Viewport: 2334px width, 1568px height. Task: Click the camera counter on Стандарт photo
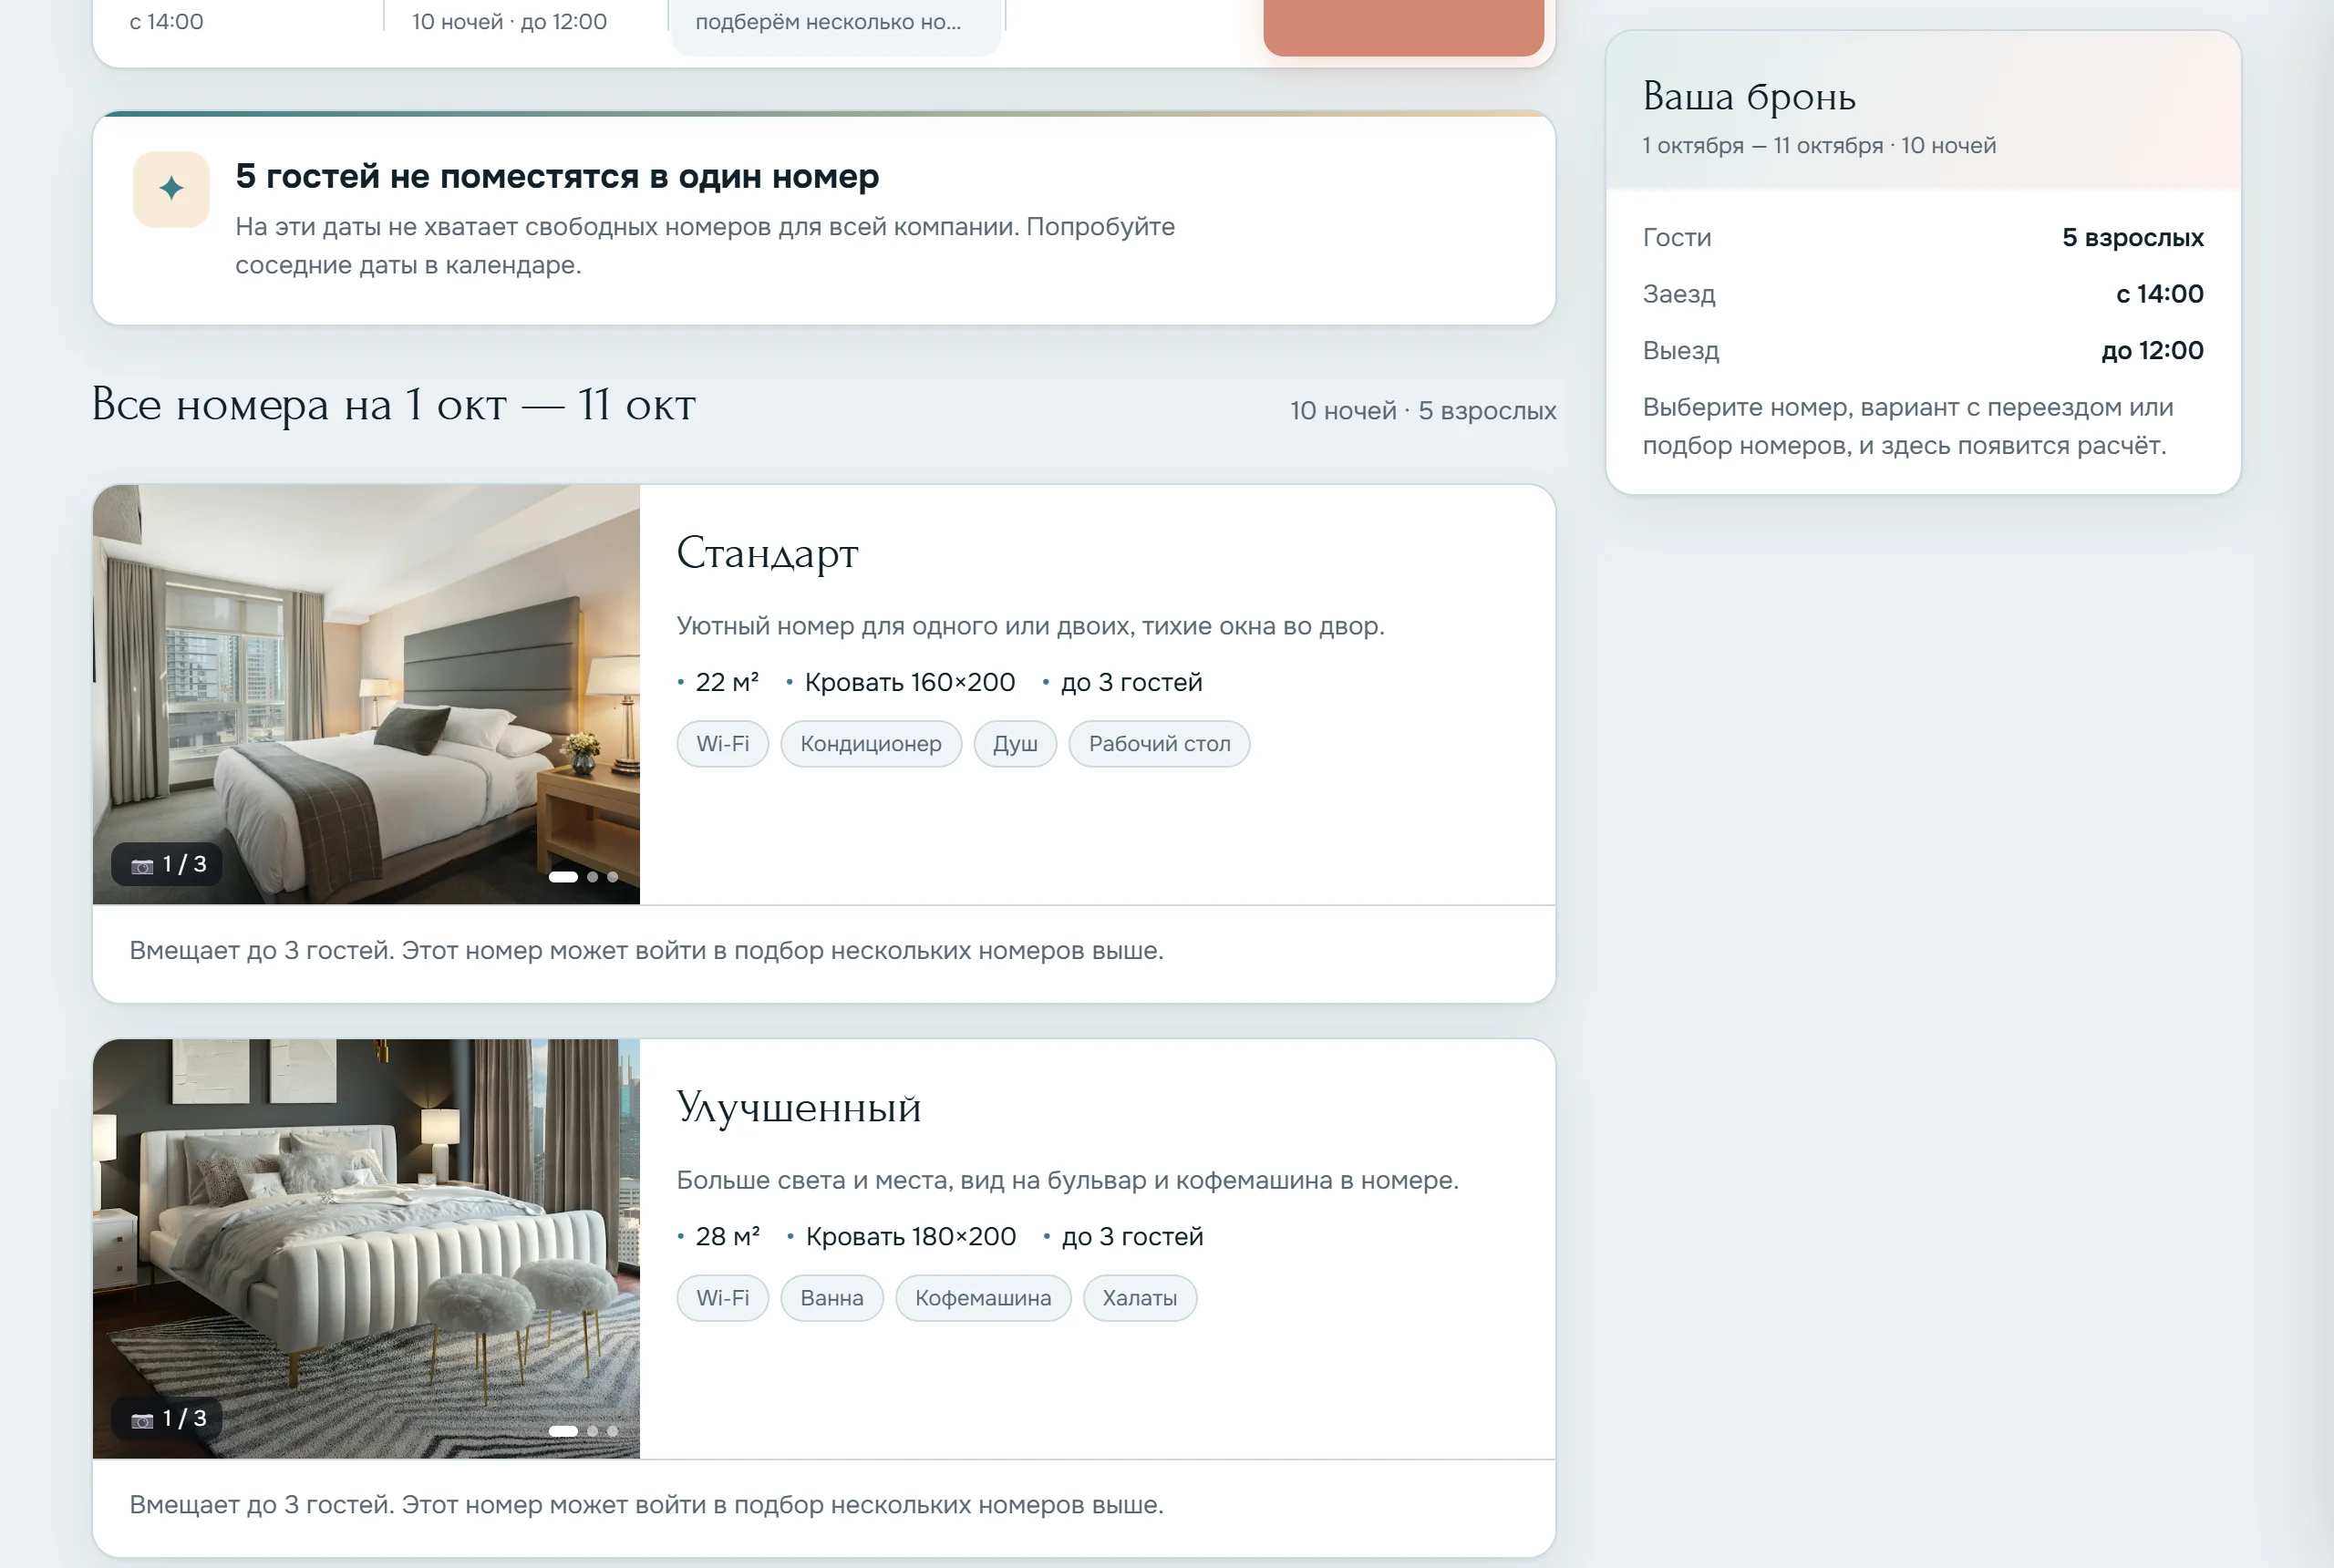[168, 864]
